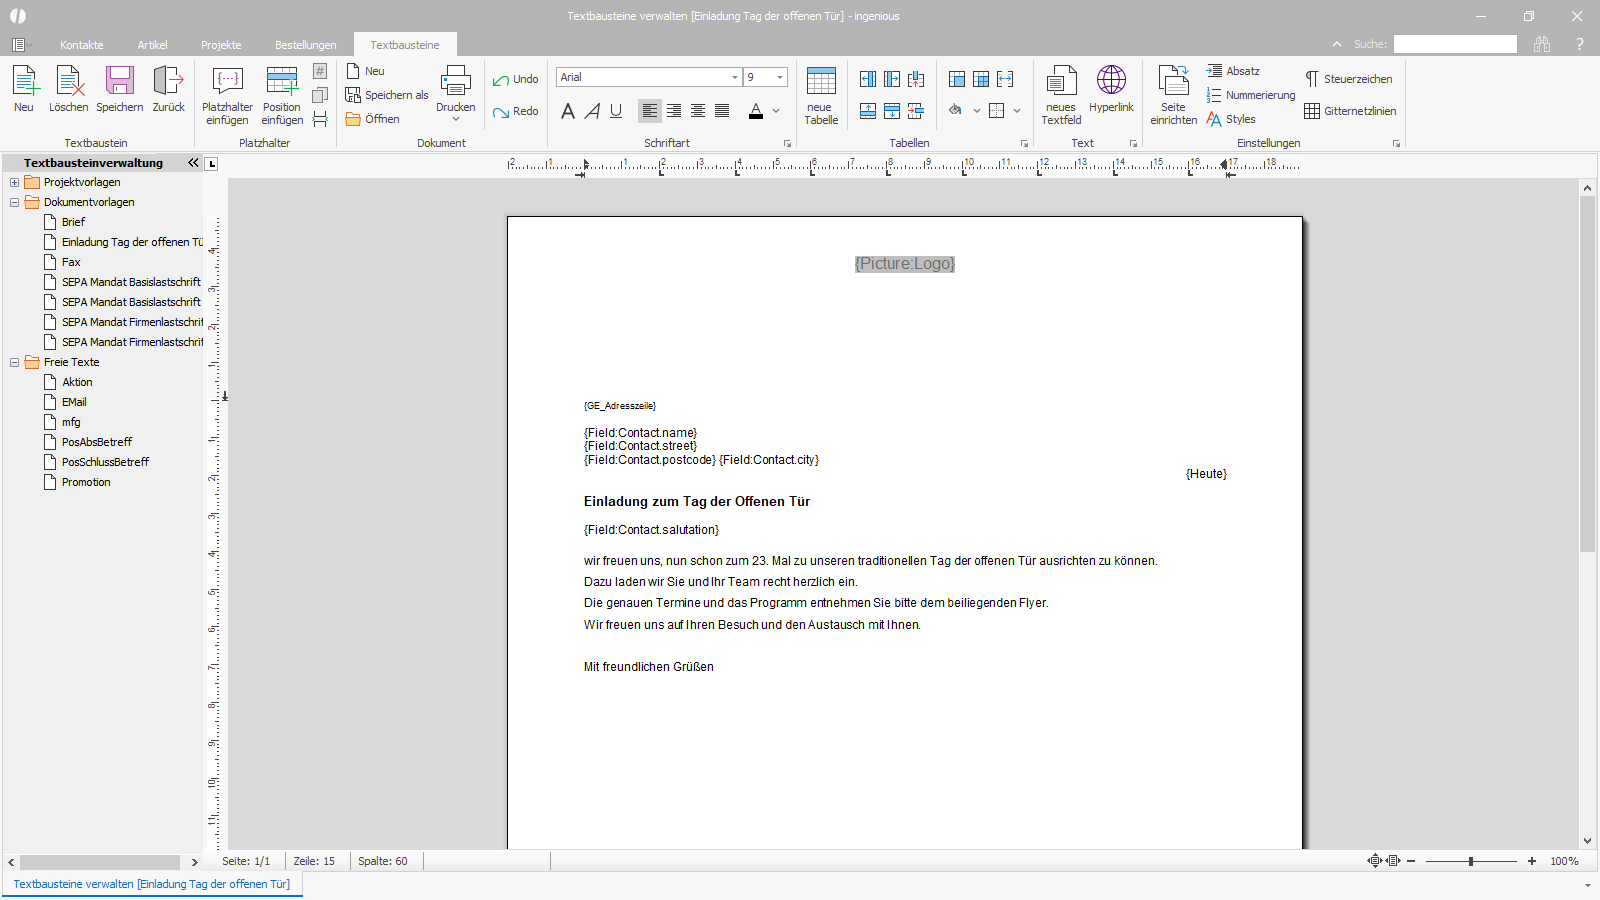Open Absatz paragraph settings

pyautogui.click(x=1233, y=71)
